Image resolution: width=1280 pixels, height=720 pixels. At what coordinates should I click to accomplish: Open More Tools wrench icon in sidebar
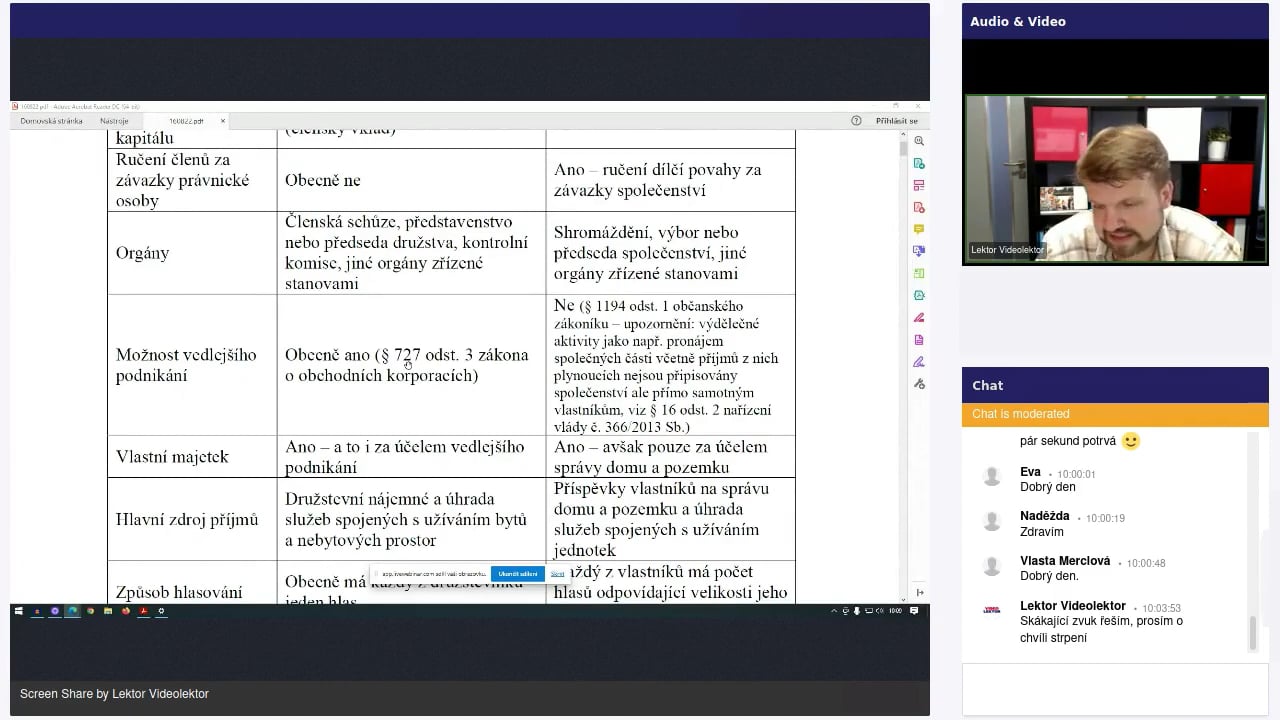point(919,384)
